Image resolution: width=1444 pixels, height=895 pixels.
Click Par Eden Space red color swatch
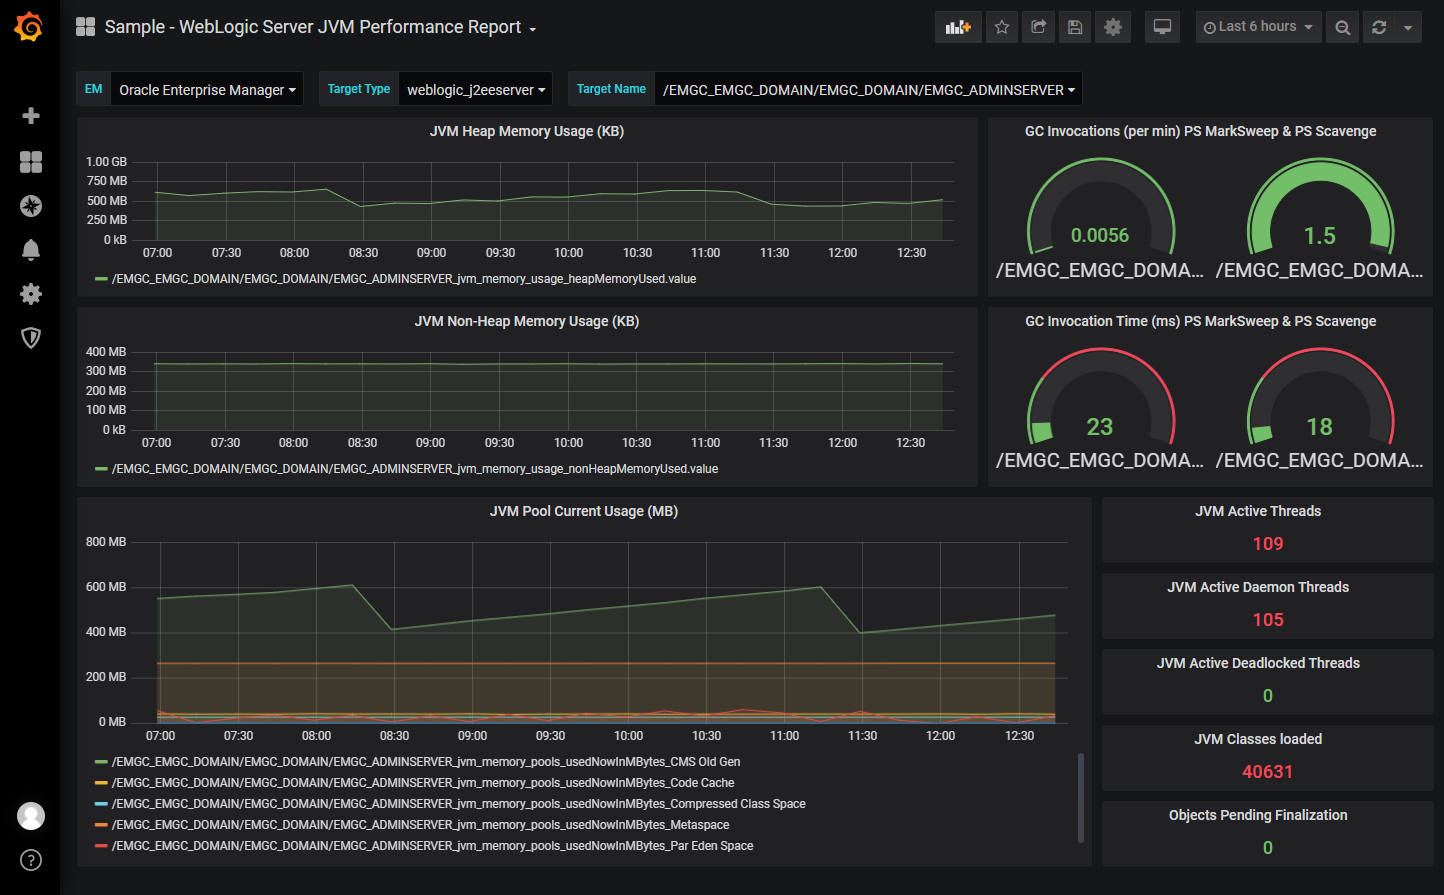tap(101, 846)
